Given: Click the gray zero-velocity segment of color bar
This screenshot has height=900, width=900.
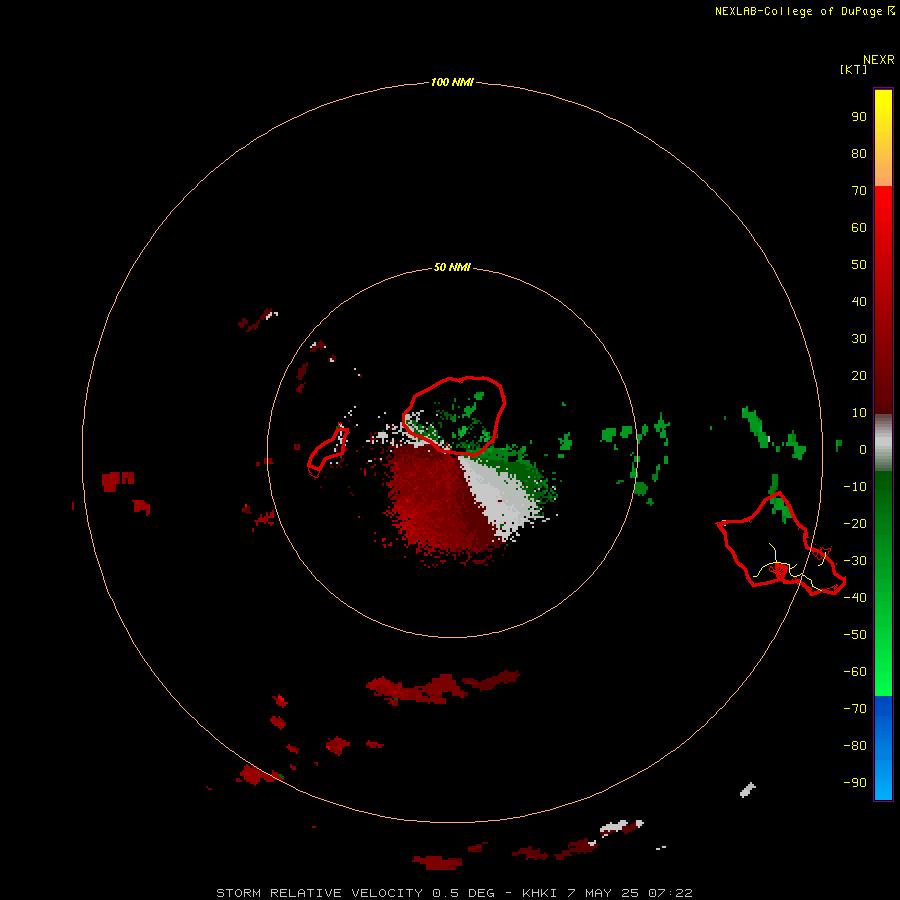Looking at the screenshot, I should coord(883,443).
